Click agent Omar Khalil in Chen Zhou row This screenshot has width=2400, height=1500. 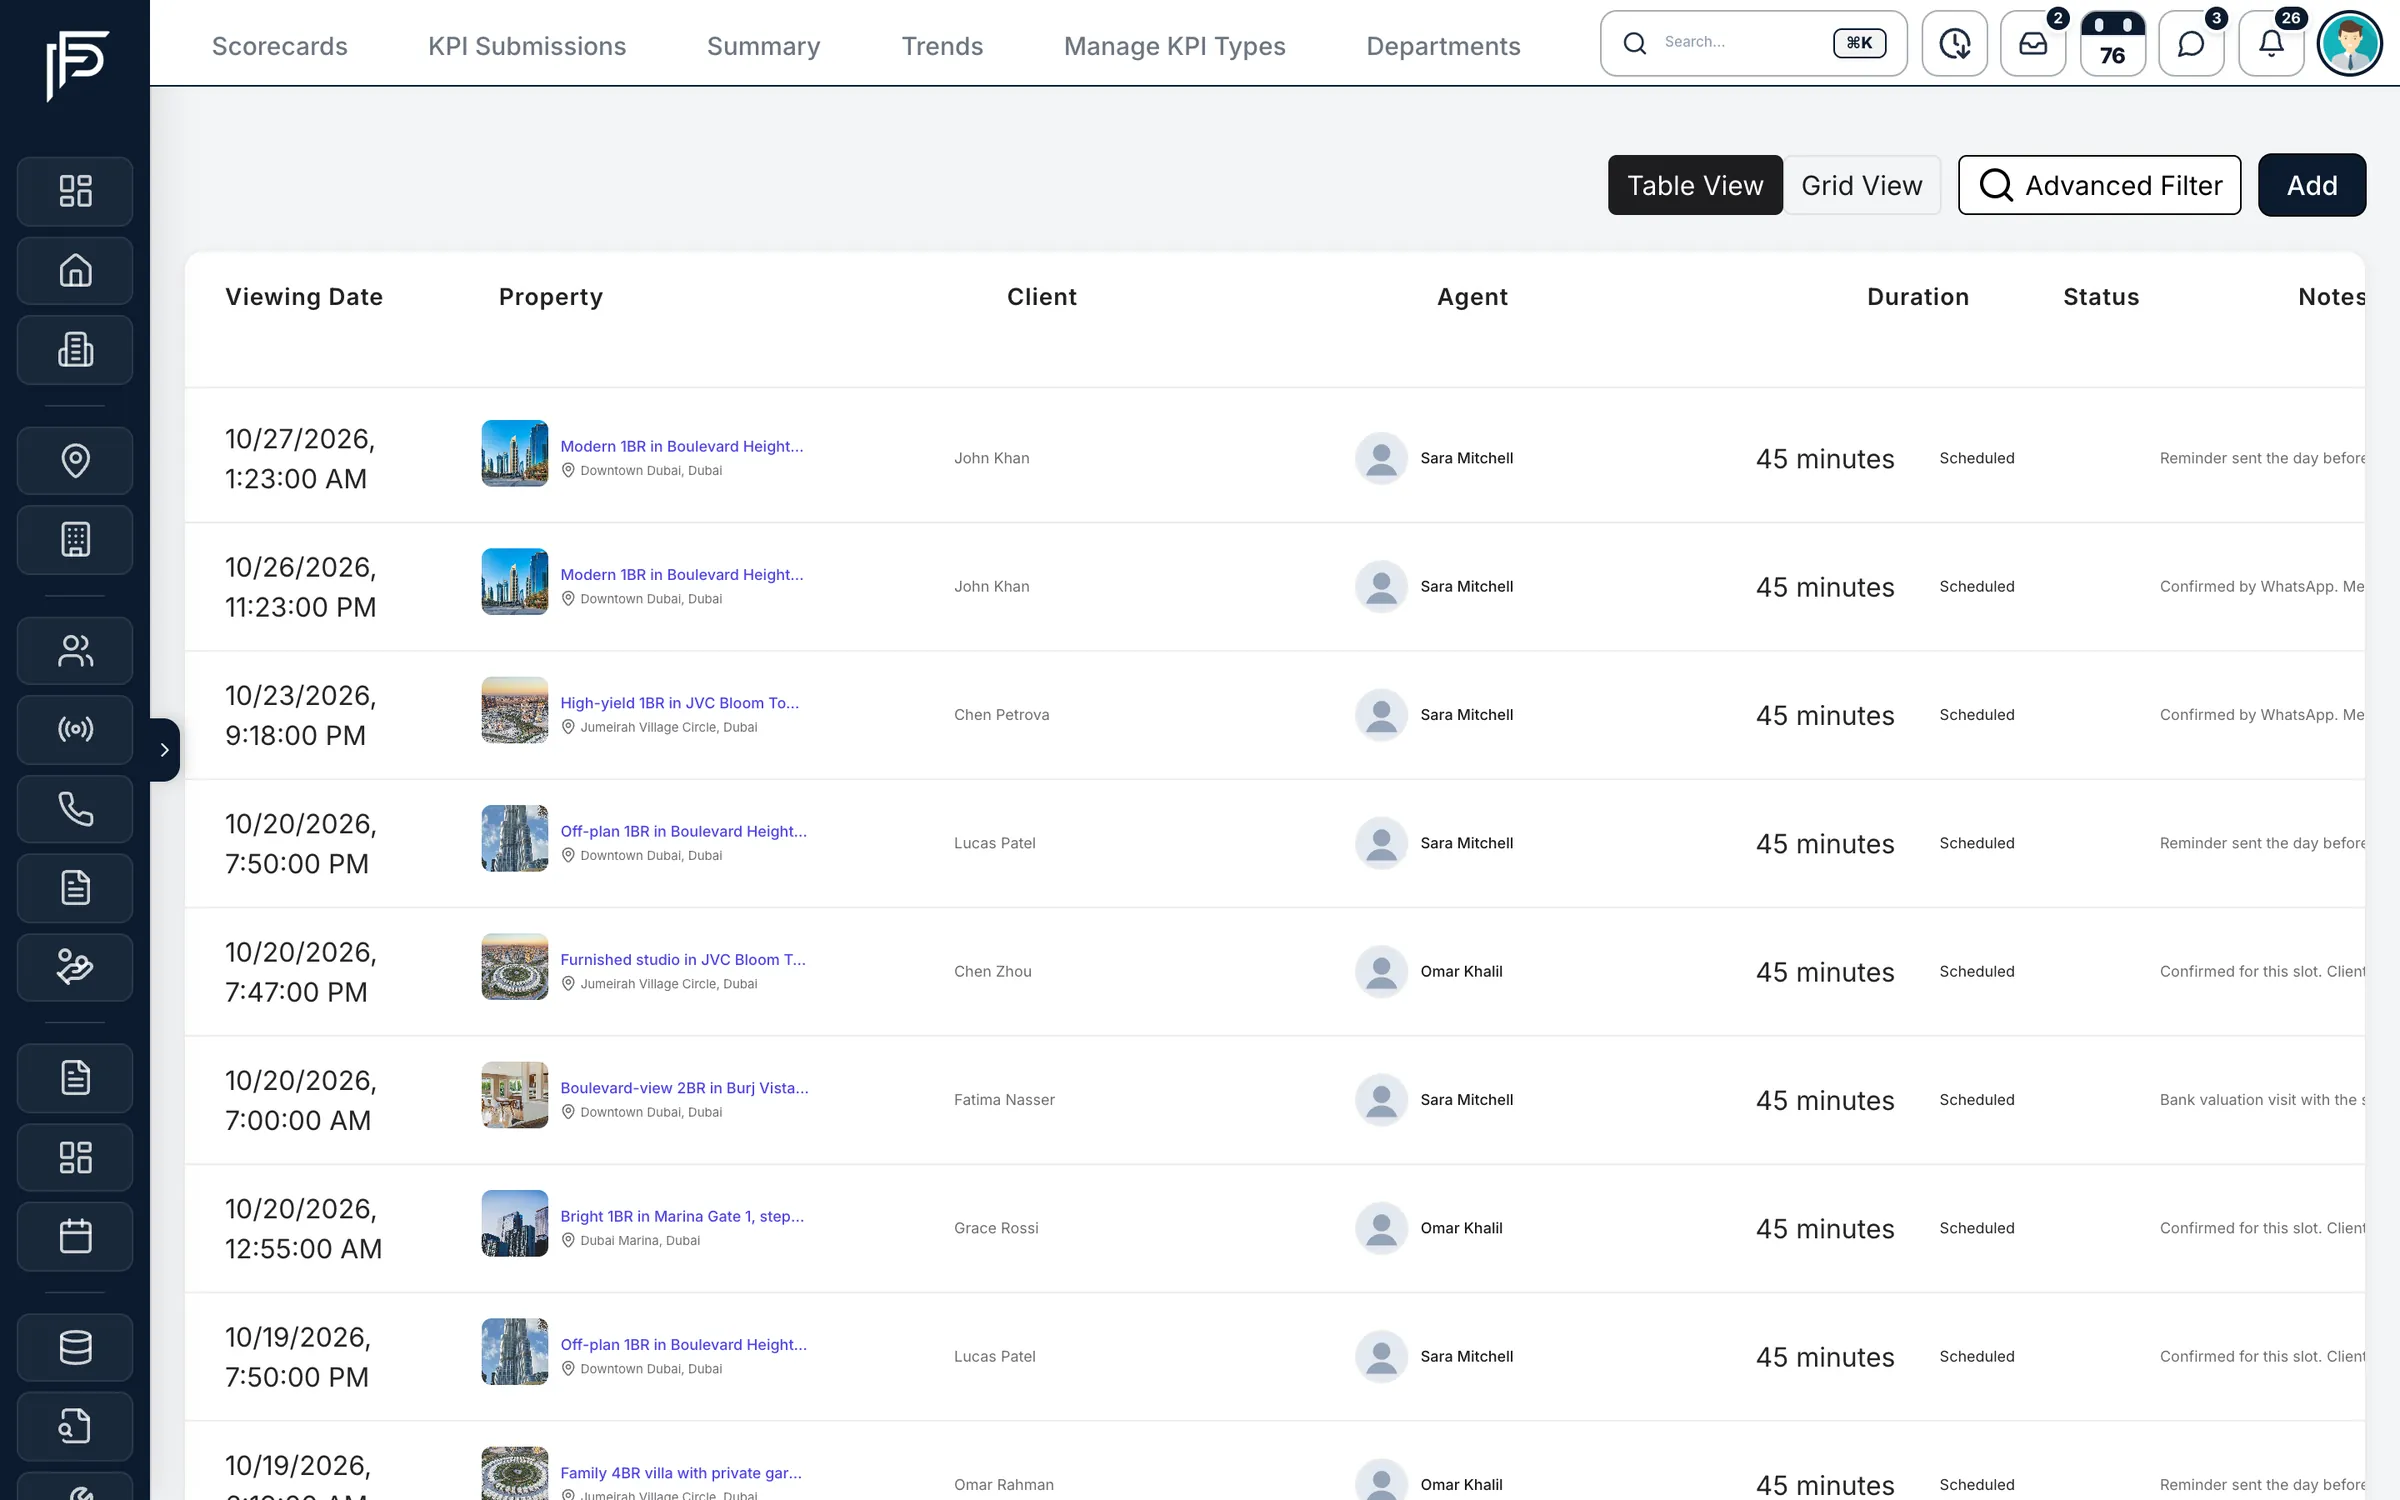[x=1461, y=972]
